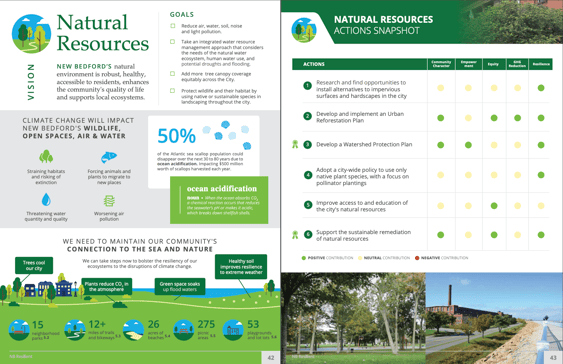The width and height of the screenshot is (563, 364).
Task: Click the Resilience column header
Action: click(x=541, y=64)
